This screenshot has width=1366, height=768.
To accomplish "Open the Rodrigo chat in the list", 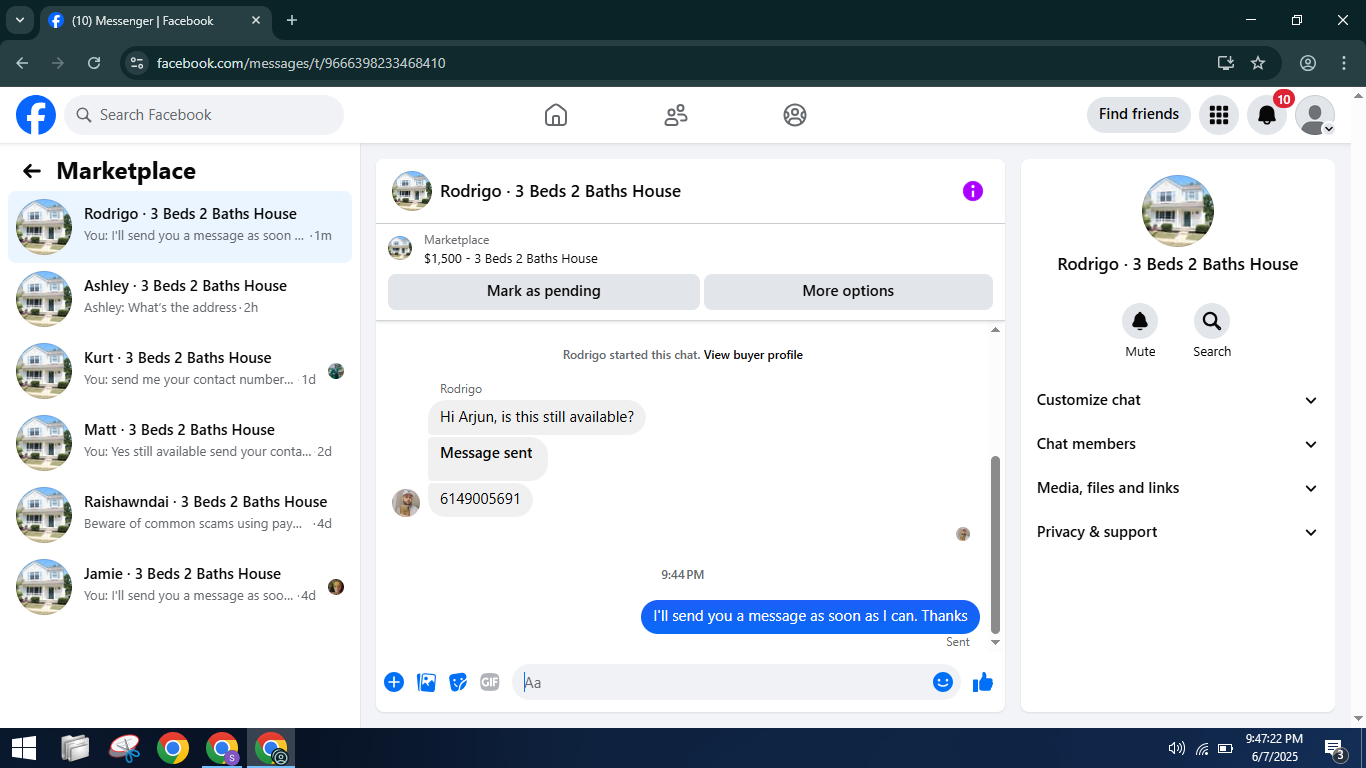I will click(180, 227).
